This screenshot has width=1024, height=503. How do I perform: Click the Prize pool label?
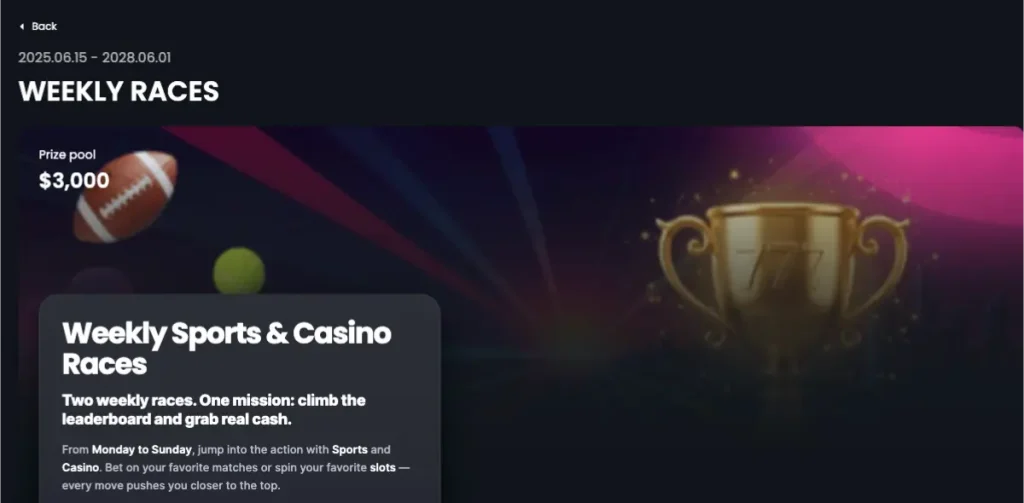tap(67, 155)
